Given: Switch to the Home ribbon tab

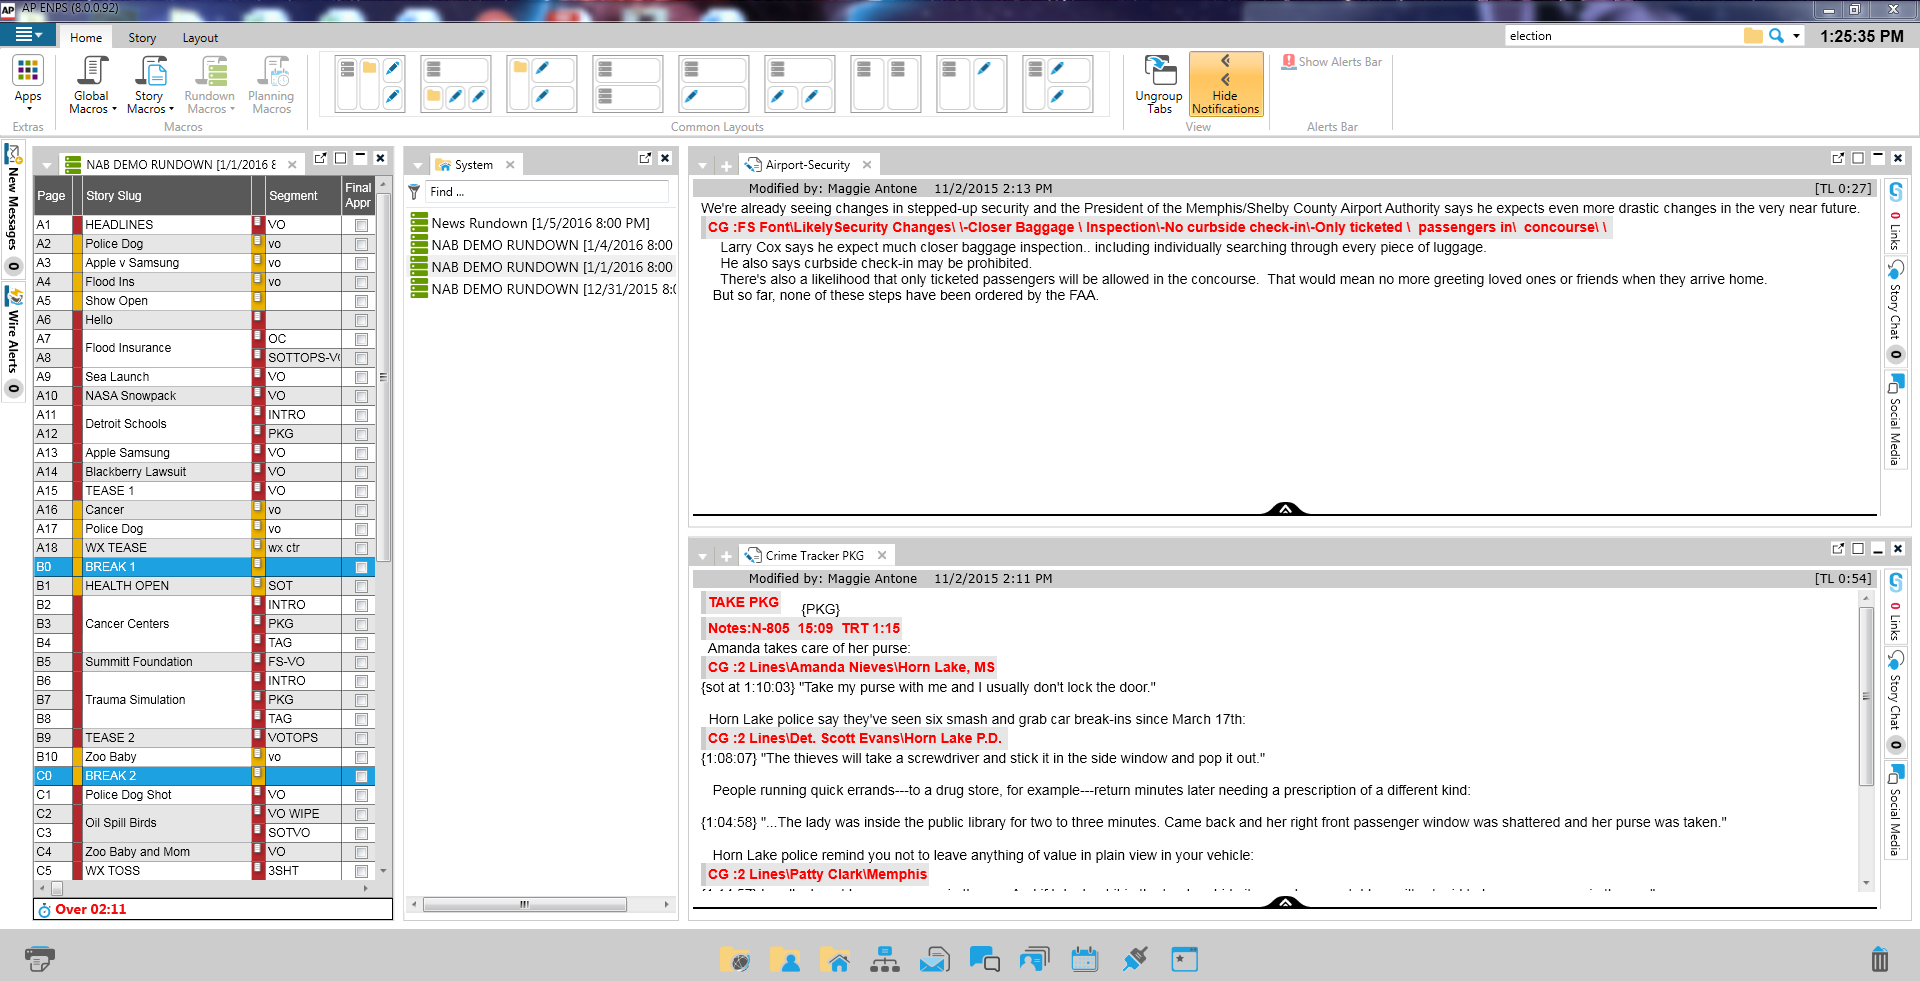Looking at the screenshot, I should point(86,38).
